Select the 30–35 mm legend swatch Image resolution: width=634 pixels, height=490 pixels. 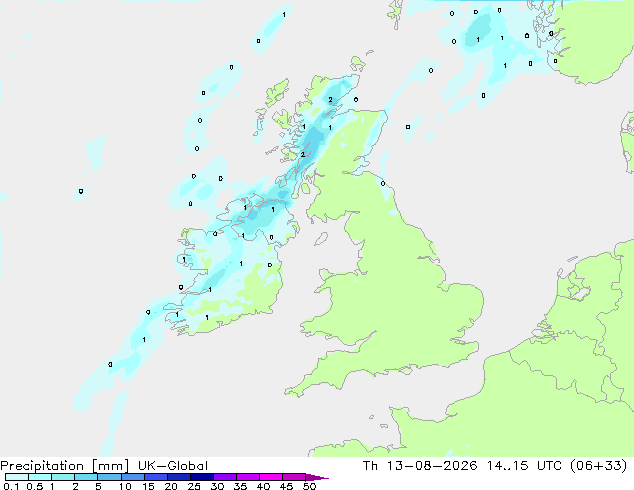pyautogui.click(x=225, y=477)
